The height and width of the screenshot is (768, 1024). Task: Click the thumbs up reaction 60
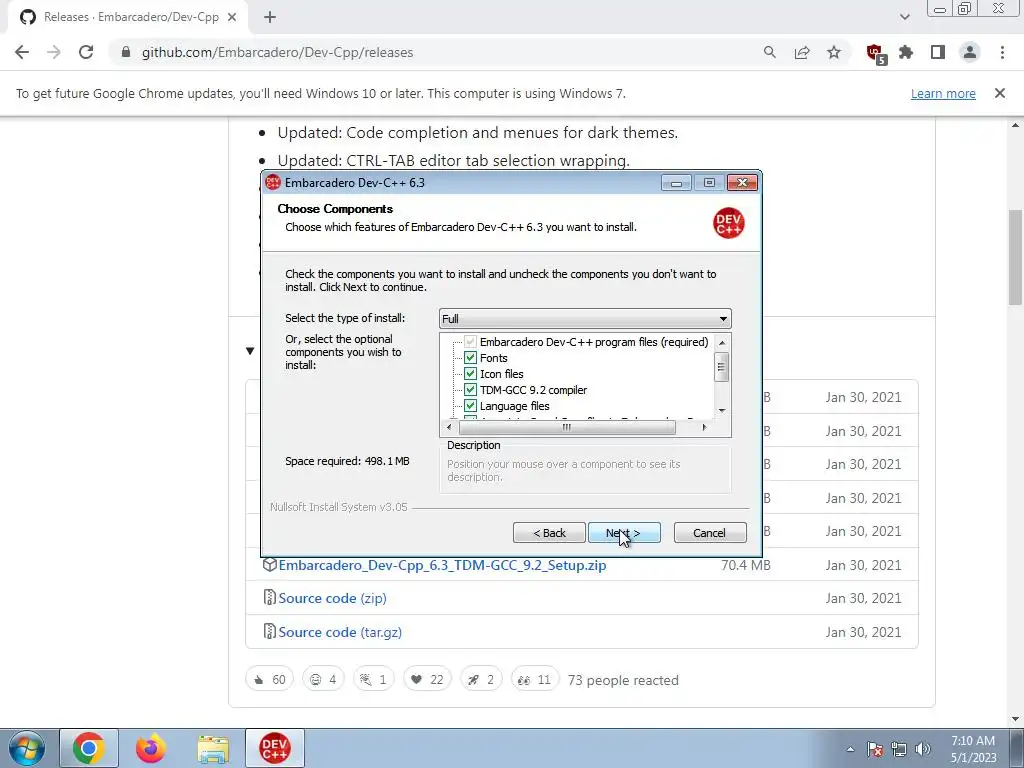pos(270,680)
